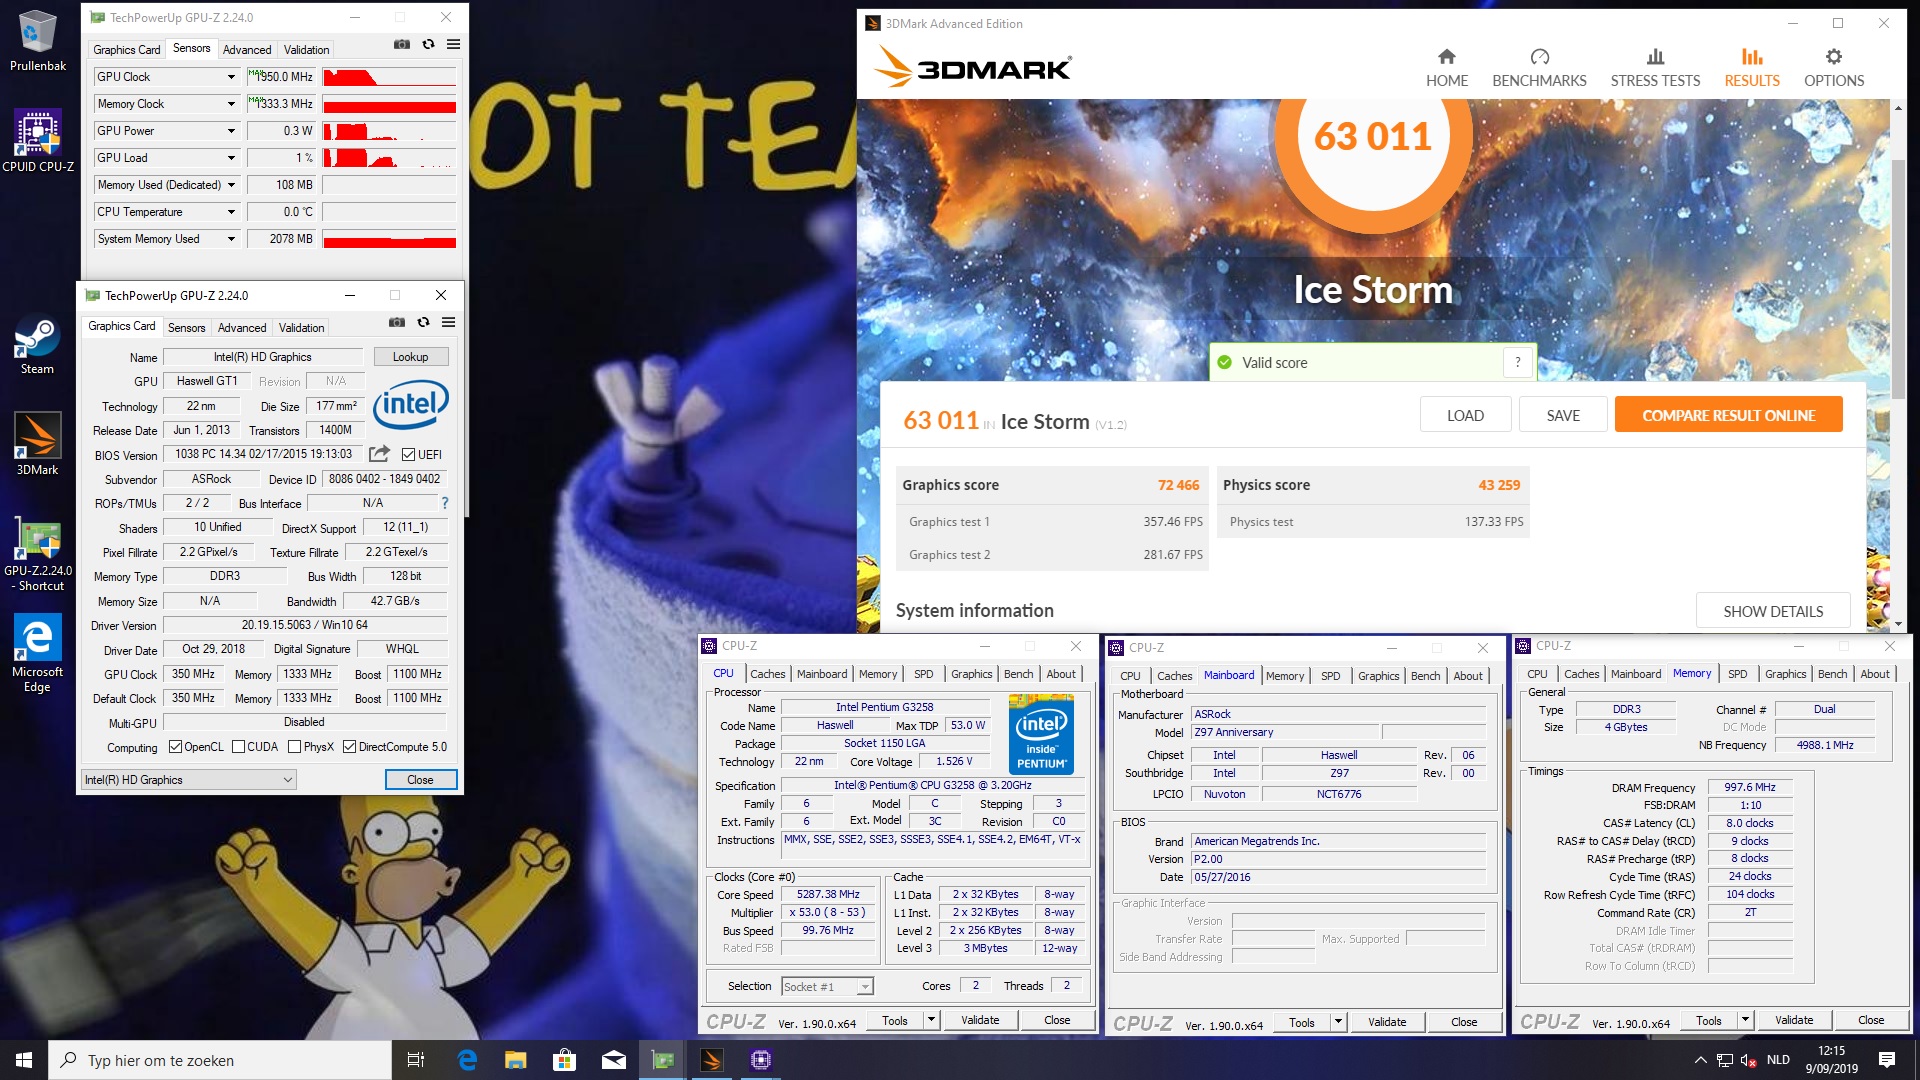Expand System Memory Used sensor dropdown
The height and width of the screenshot is (1080, 1920).
coord(231,239)
